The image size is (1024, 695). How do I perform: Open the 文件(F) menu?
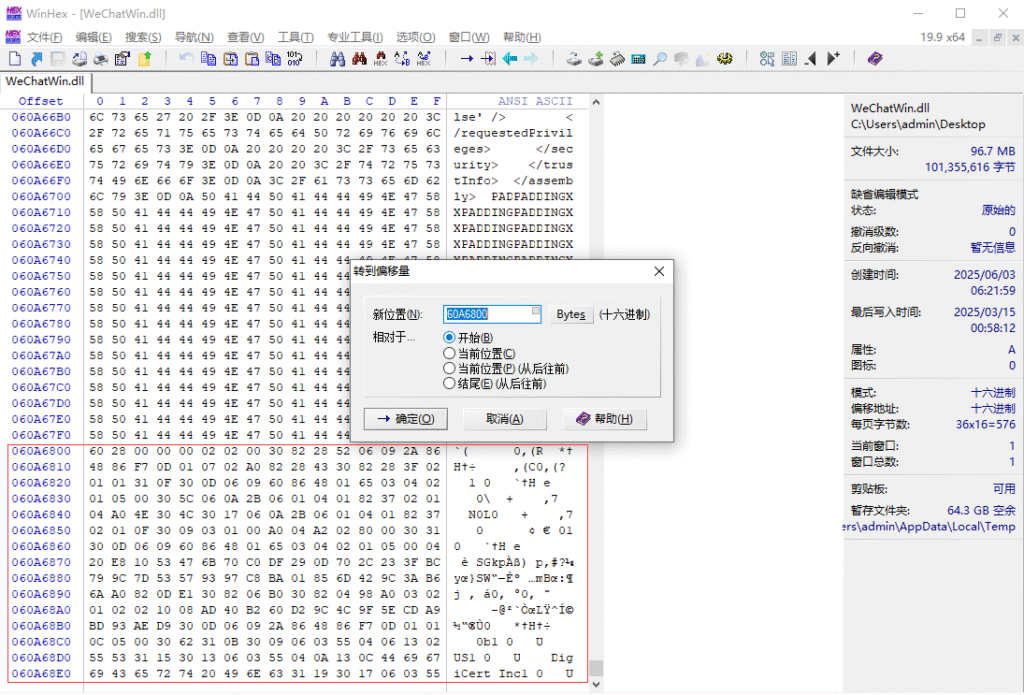pyautogui.click(x=44, y=37)
